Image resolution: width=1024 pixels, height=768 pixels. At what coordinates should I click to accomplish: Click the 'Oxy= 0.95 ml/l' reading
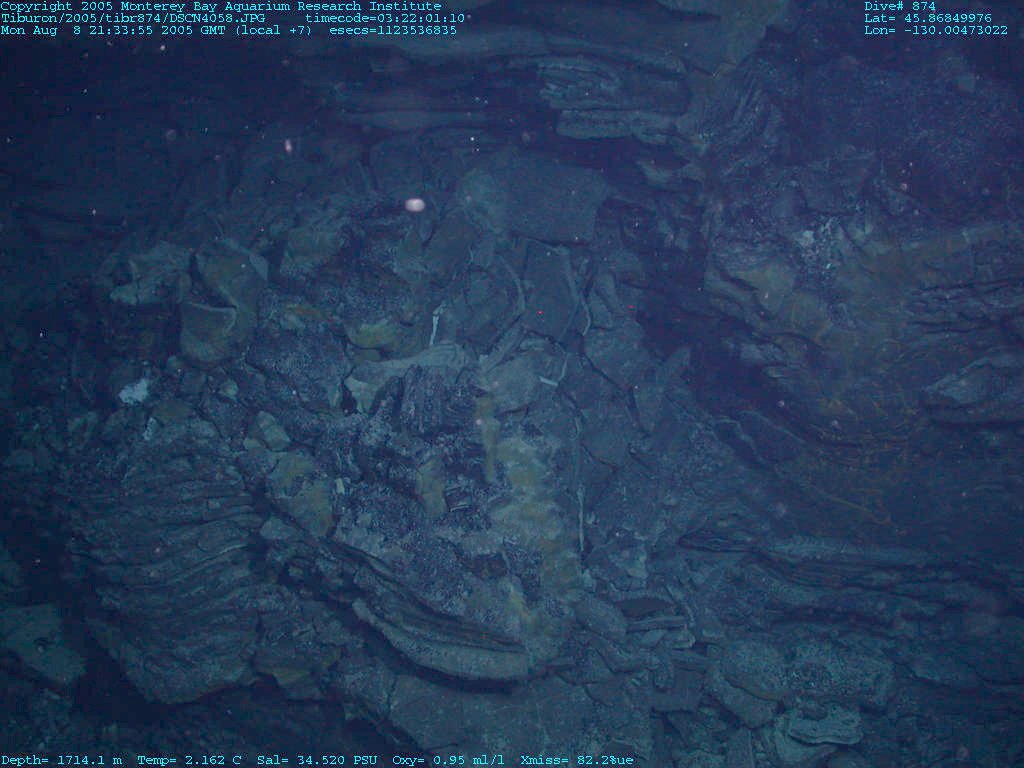(x=448, y=760)
